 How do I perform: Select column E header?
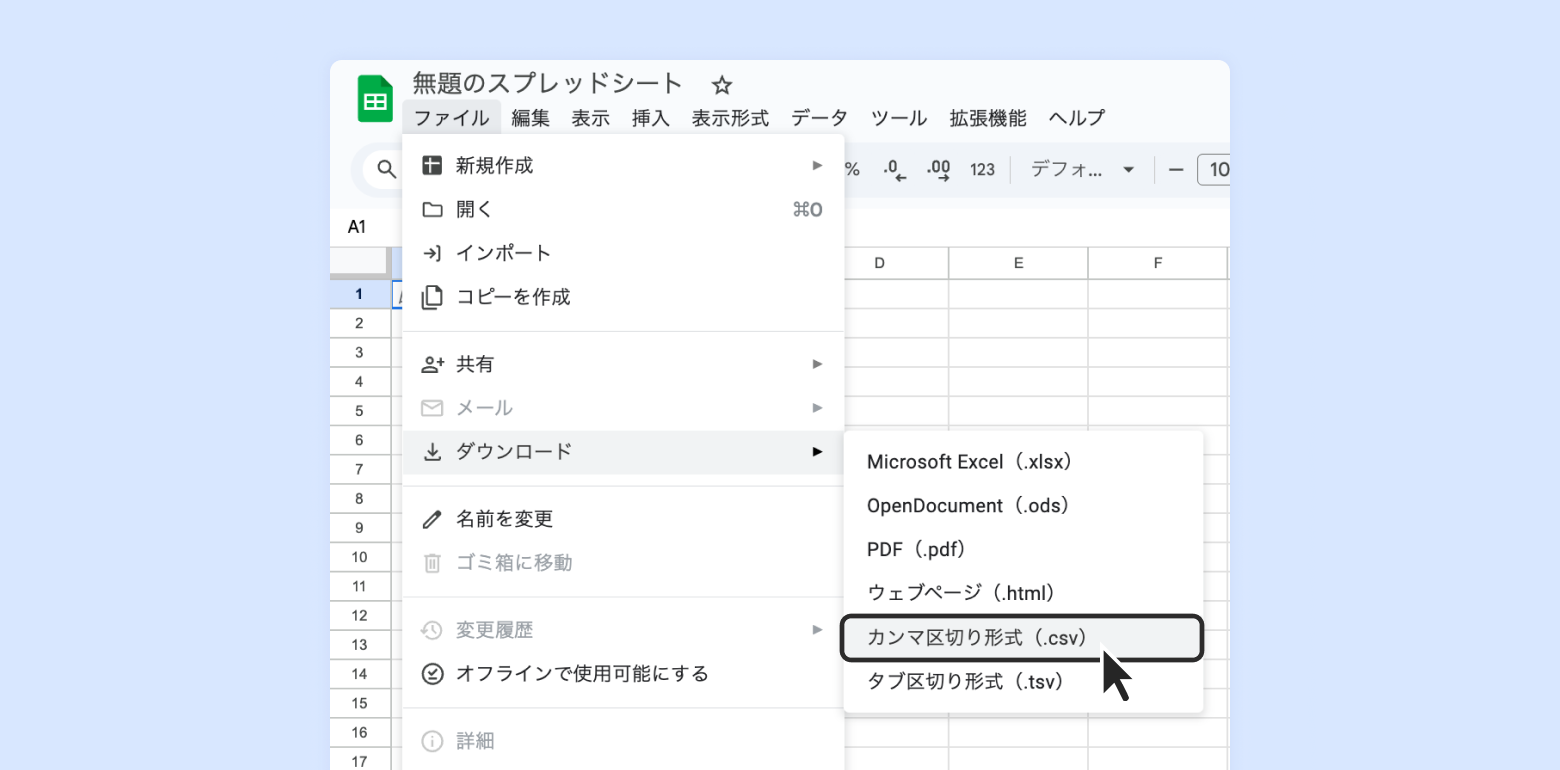[1018, 264]
